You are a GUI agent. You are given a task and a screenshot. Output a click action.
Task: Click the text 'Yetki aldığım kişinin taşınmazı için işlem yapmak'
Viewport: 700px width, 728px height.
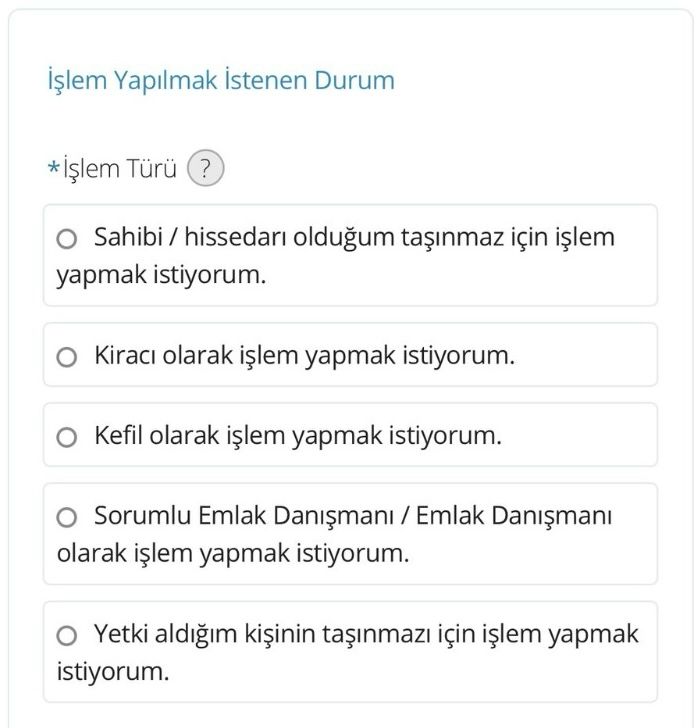tap(366, 634)
